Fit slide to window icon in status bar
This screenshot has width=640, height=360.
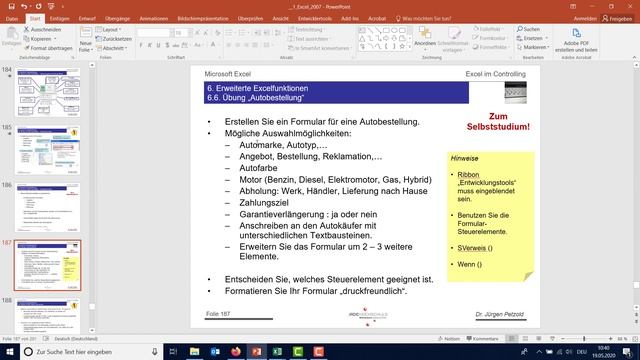635,339
